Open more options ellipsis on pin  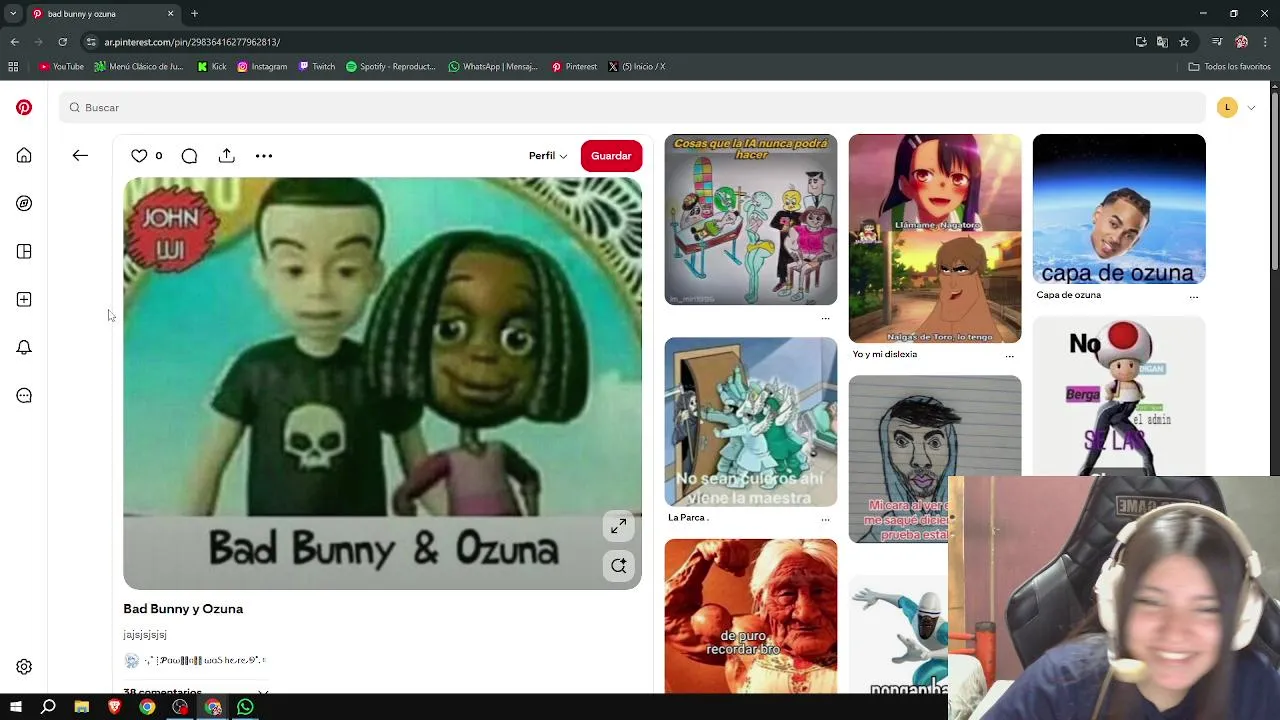click(x=264, y=156)
